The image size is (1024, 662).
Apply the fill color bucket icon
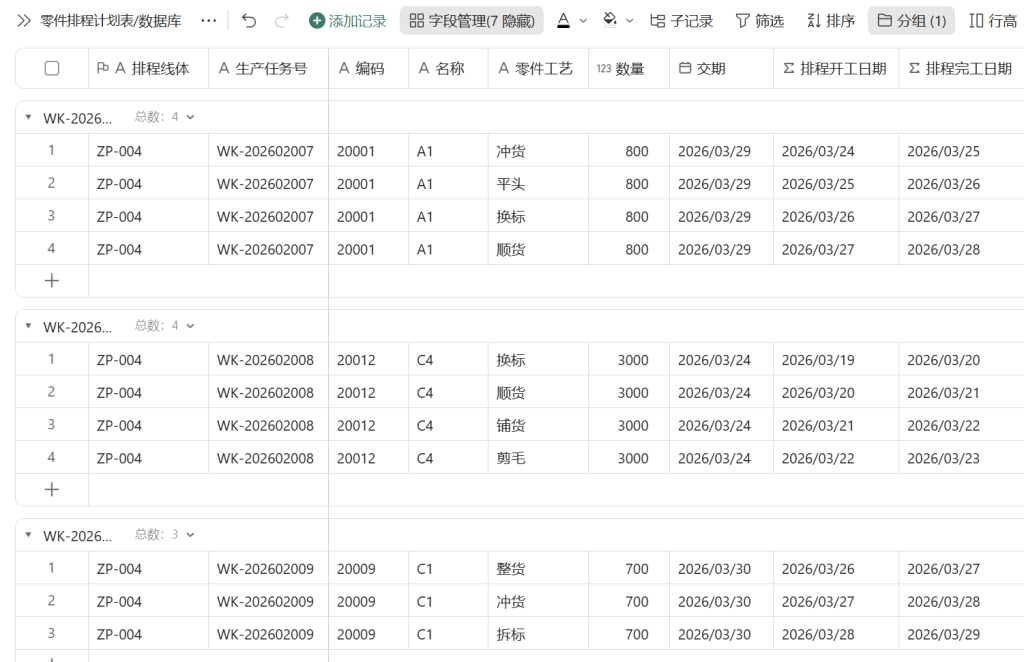(609, 20)
